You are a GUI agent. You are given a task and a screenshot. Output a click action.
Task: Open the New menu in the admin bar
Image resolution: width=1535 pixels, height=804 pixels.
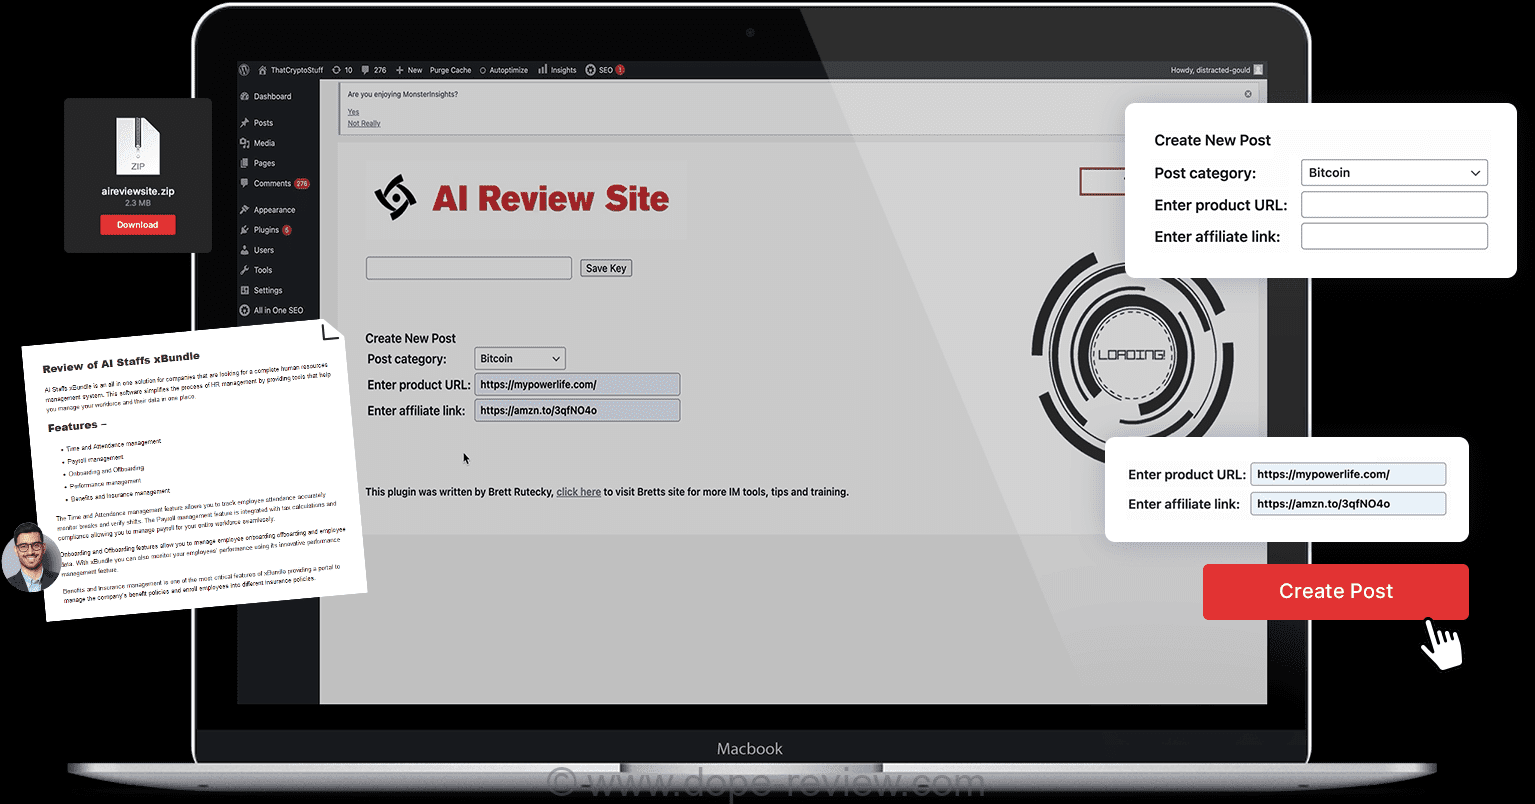coord(408,70)
